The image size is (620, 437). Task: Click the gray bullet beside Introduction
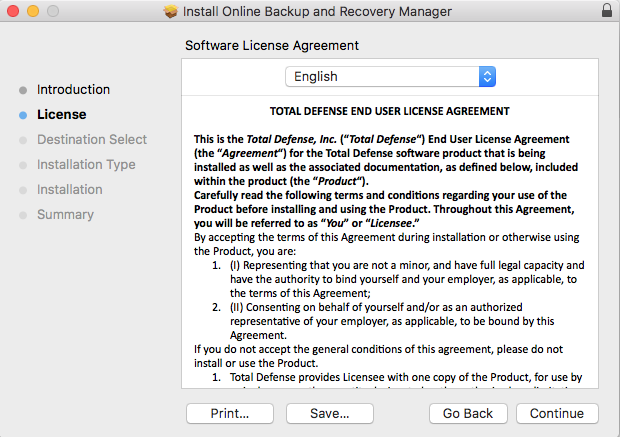click(23, 90)
